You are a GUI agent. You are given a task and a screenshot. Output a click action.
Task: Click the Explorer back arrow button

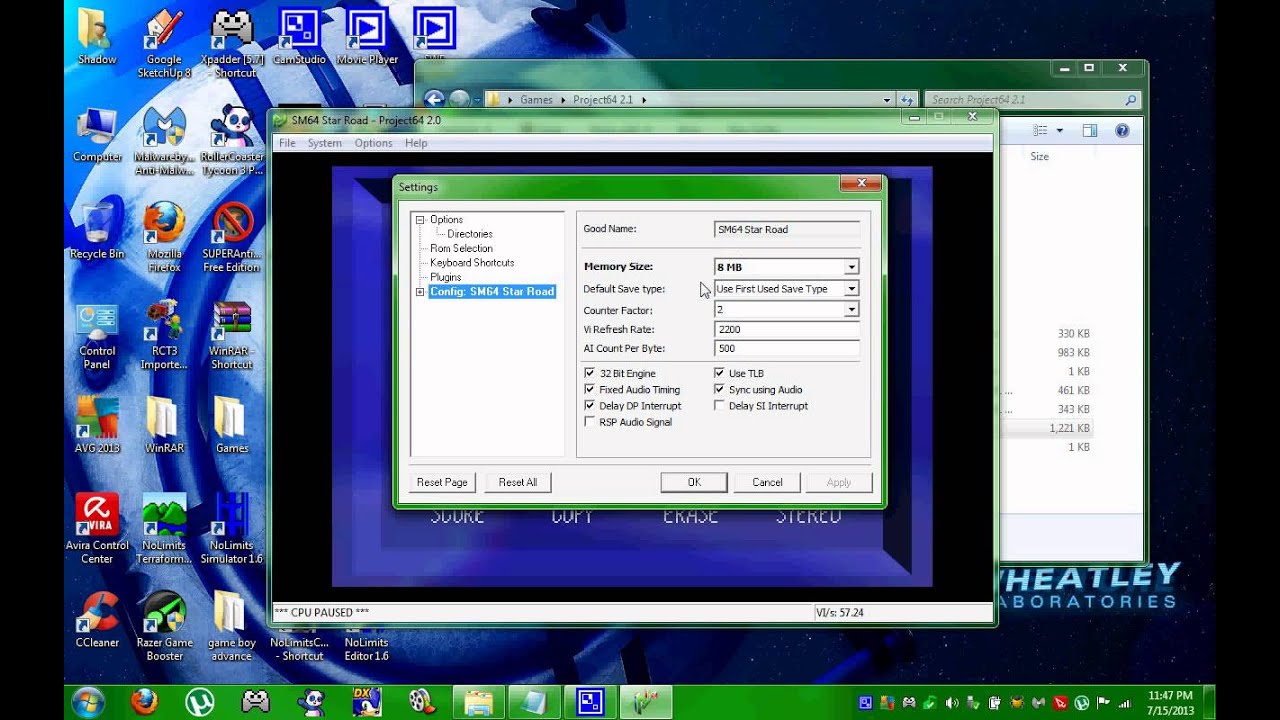click(x=434, y=99)
